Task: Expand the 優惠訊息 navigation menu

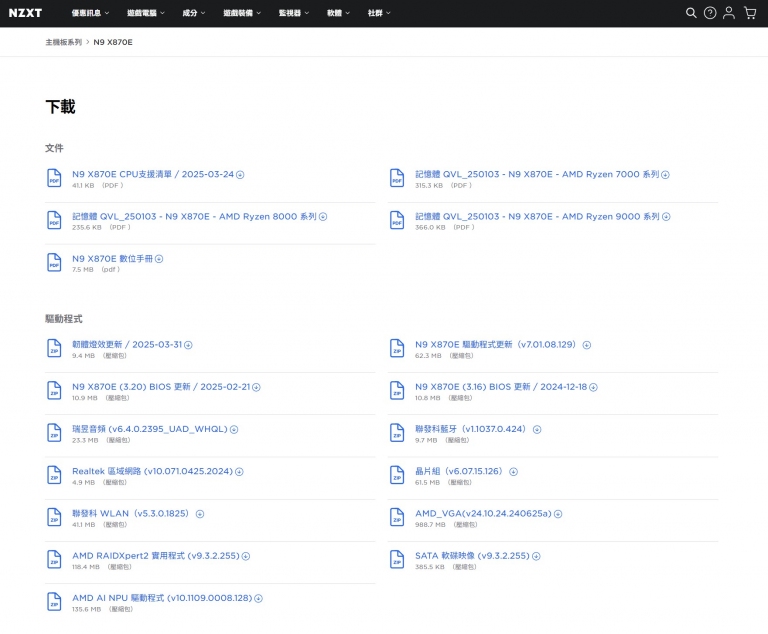Action: pyautogui.click(x=90, y=13)
